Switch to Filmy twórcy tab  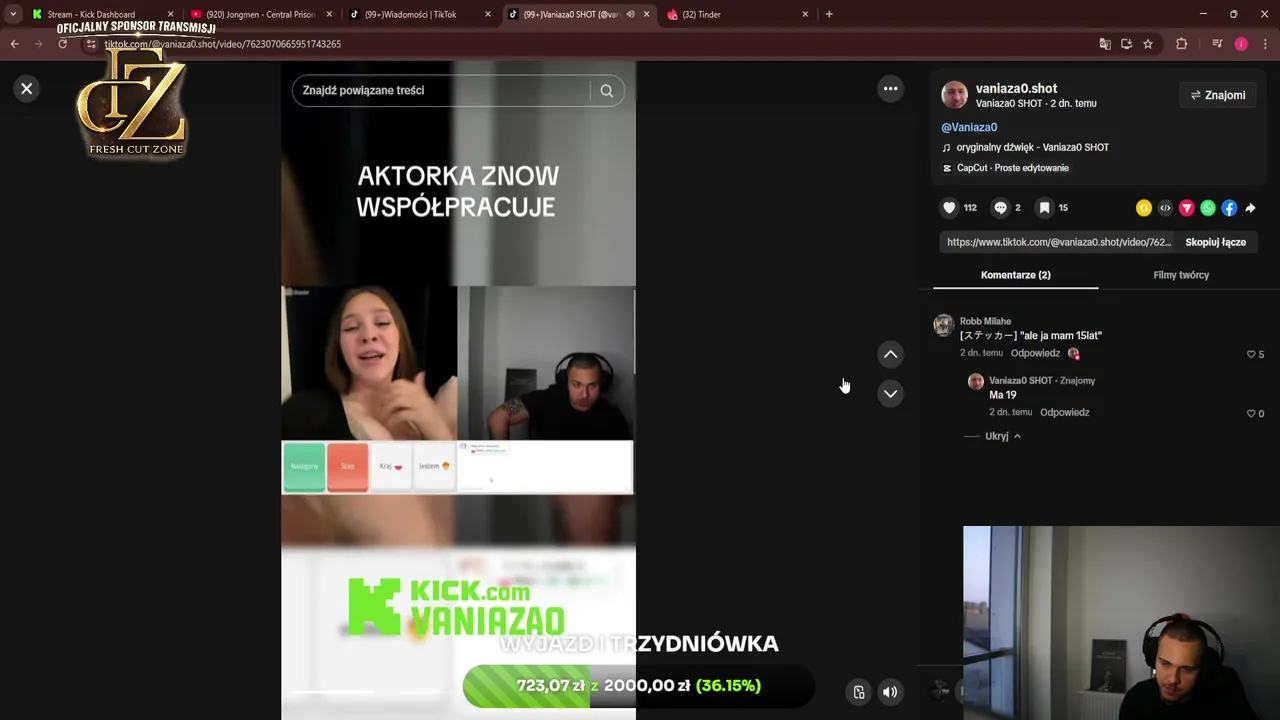pyautogui.click(x=1181, y=275)
